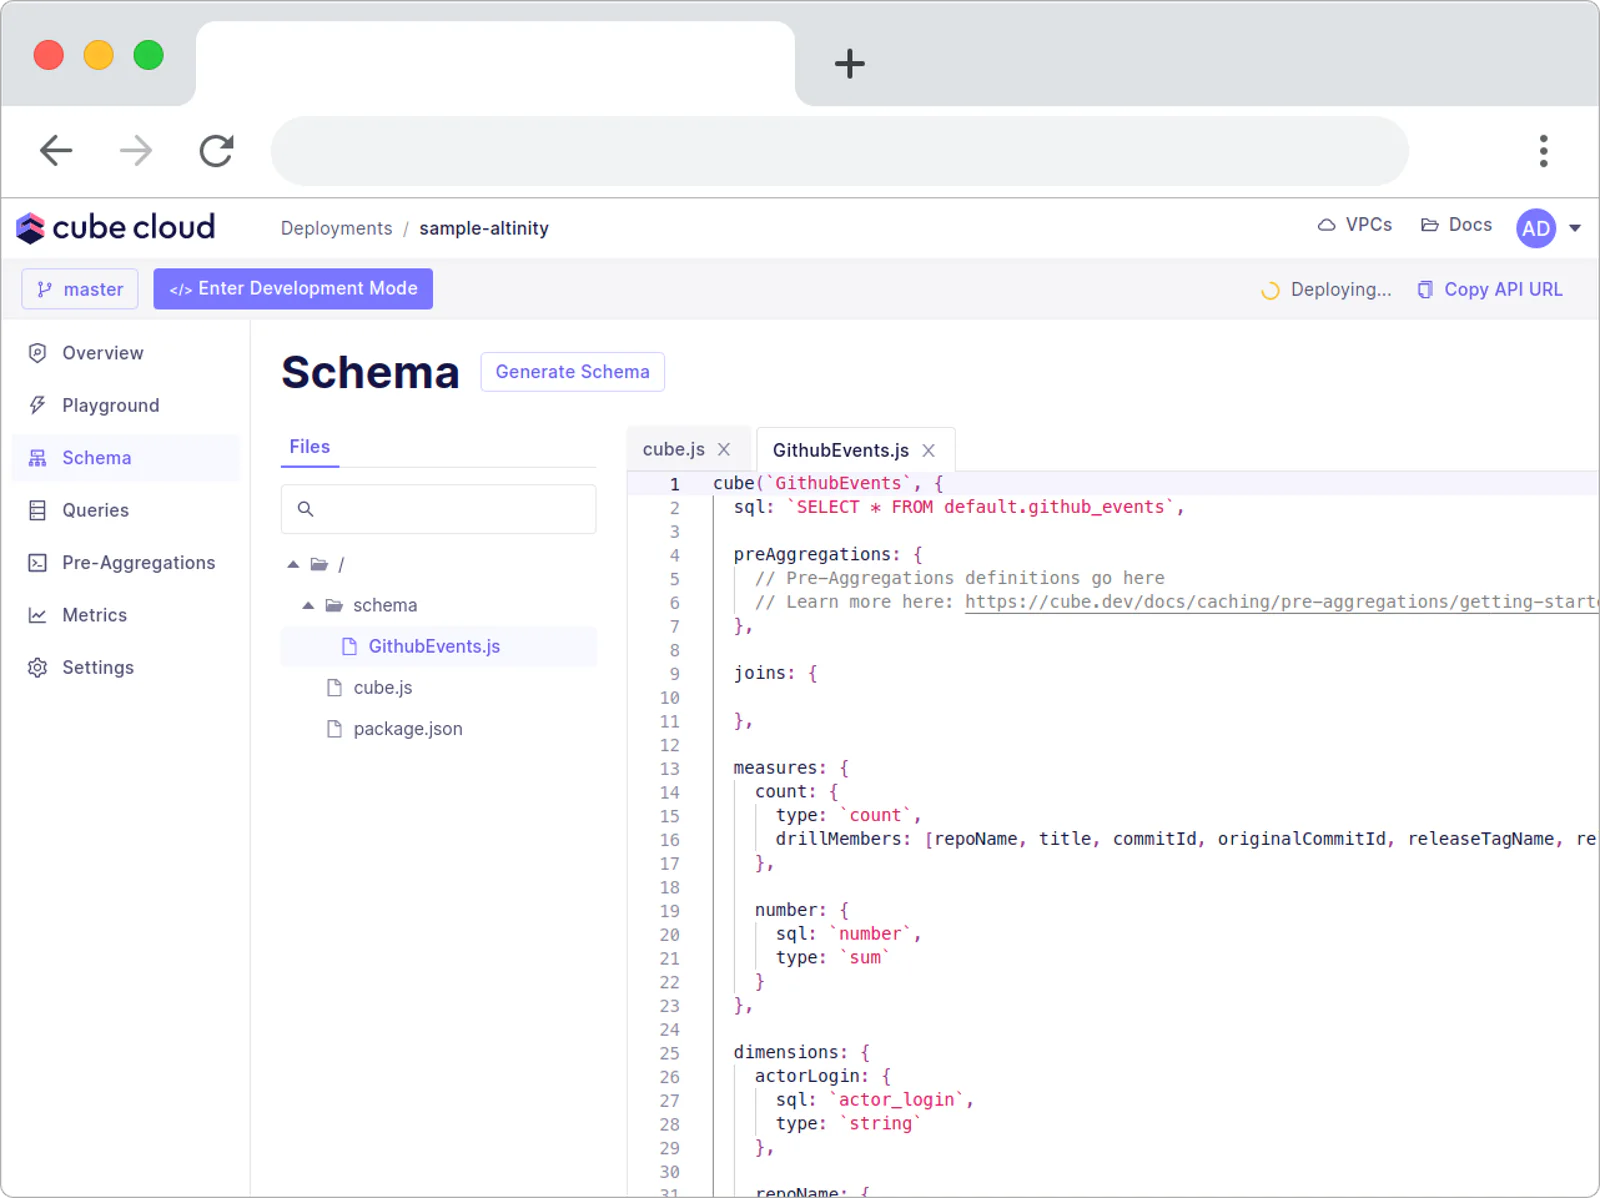The width and height of the screenshot is (1600, 1198).
Task: Open Pre-Aggregations in the sidebar
Action: (x=139, y=563)
